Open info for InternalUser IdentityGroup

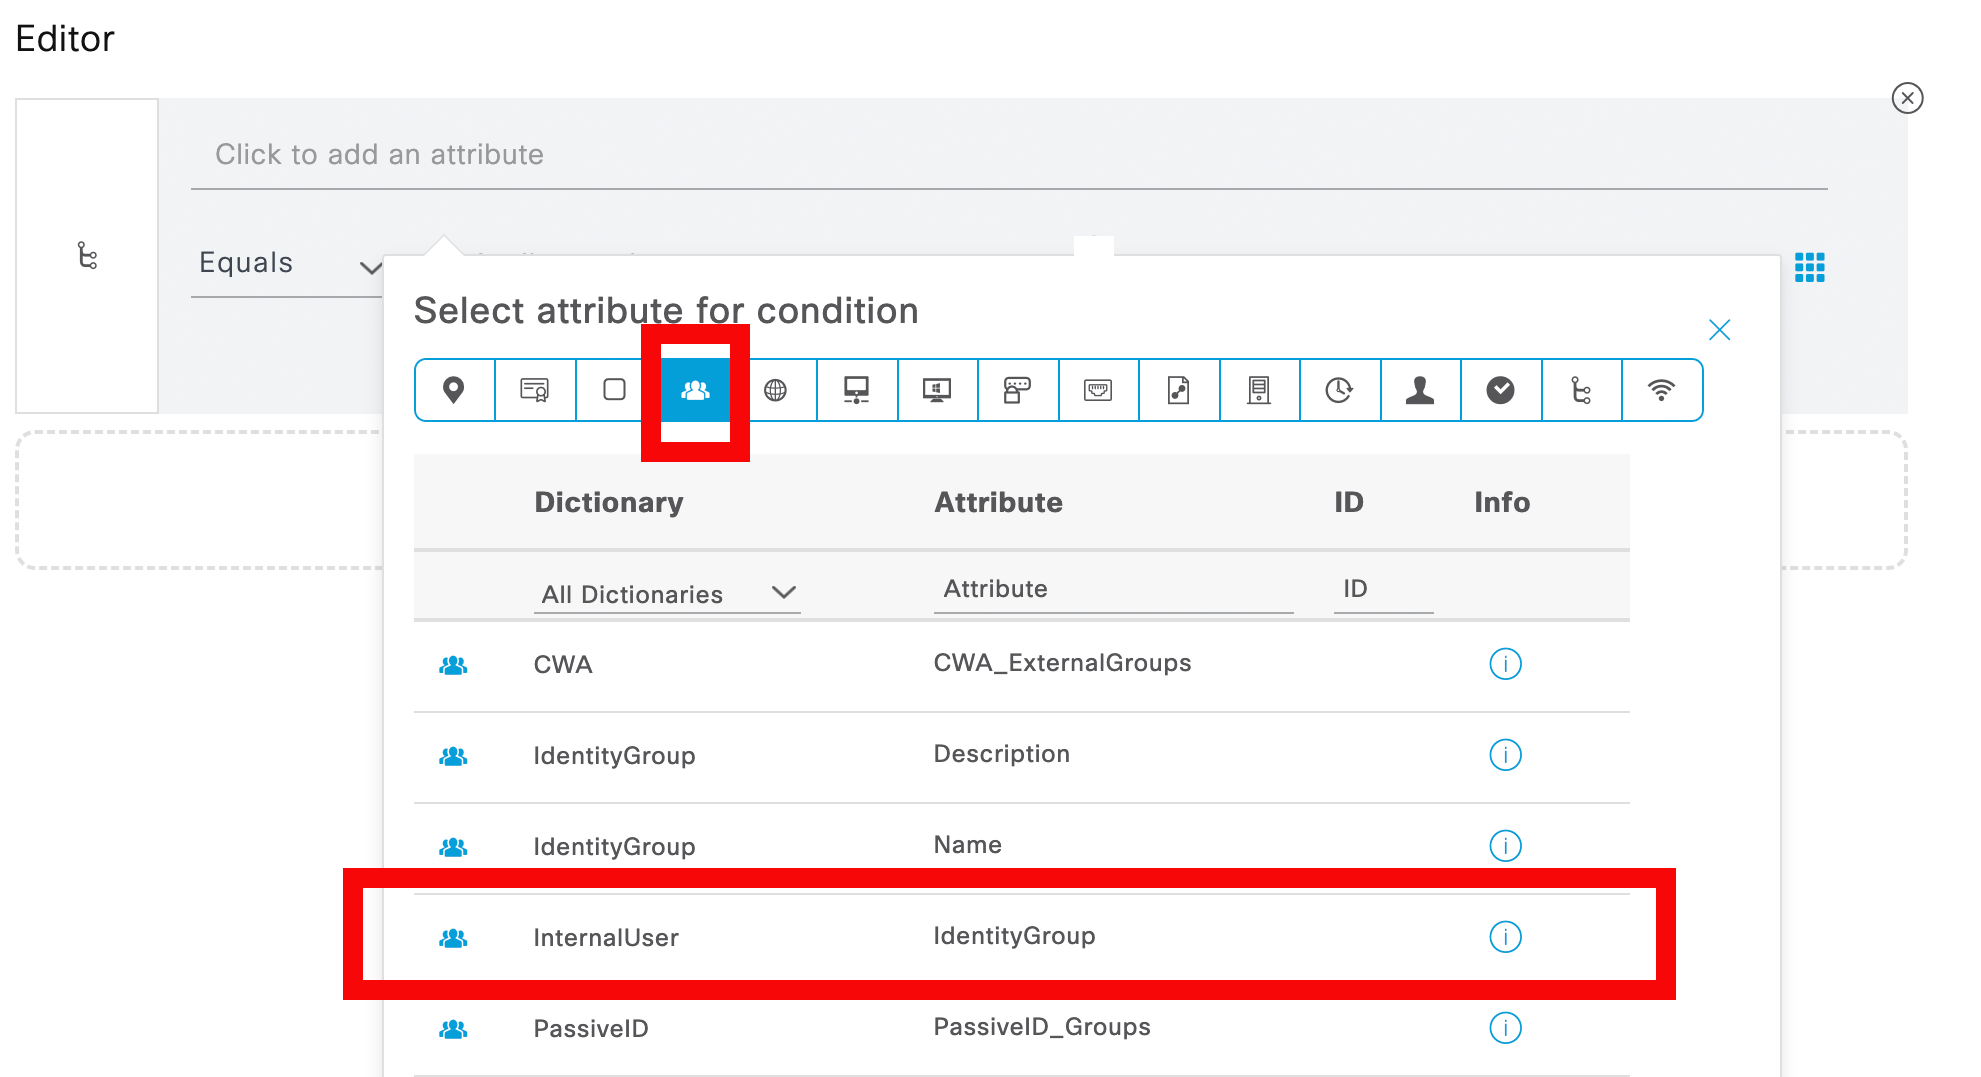[1505, 937]
